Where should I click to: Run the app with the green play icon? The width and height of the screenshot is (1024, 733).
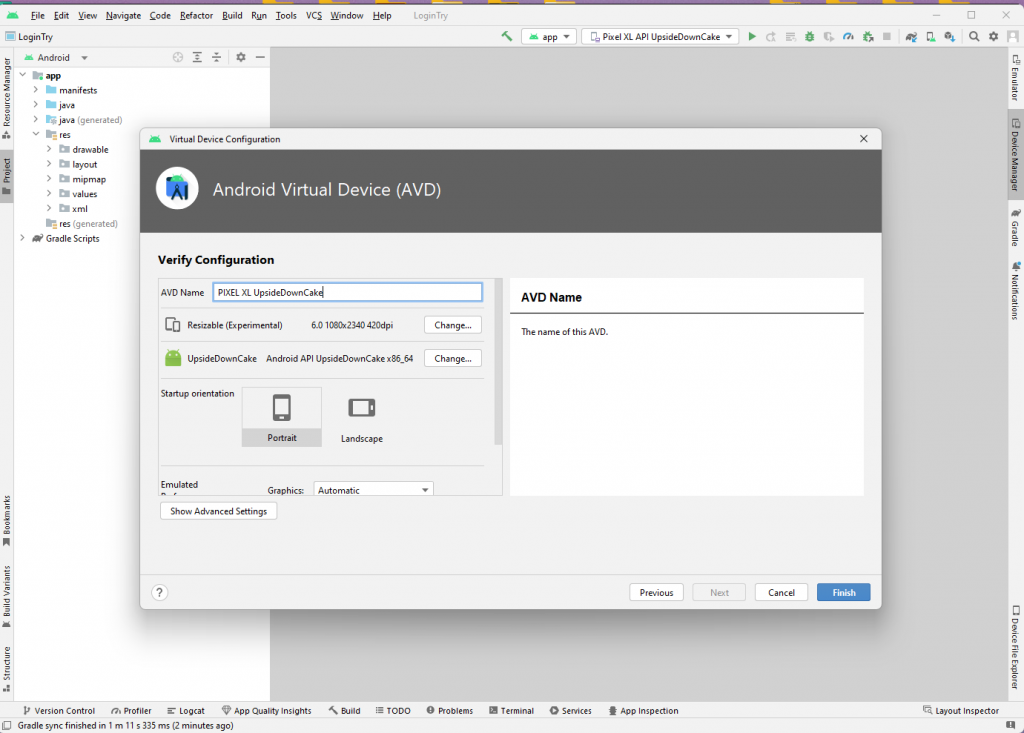click(x=752, y=37)
